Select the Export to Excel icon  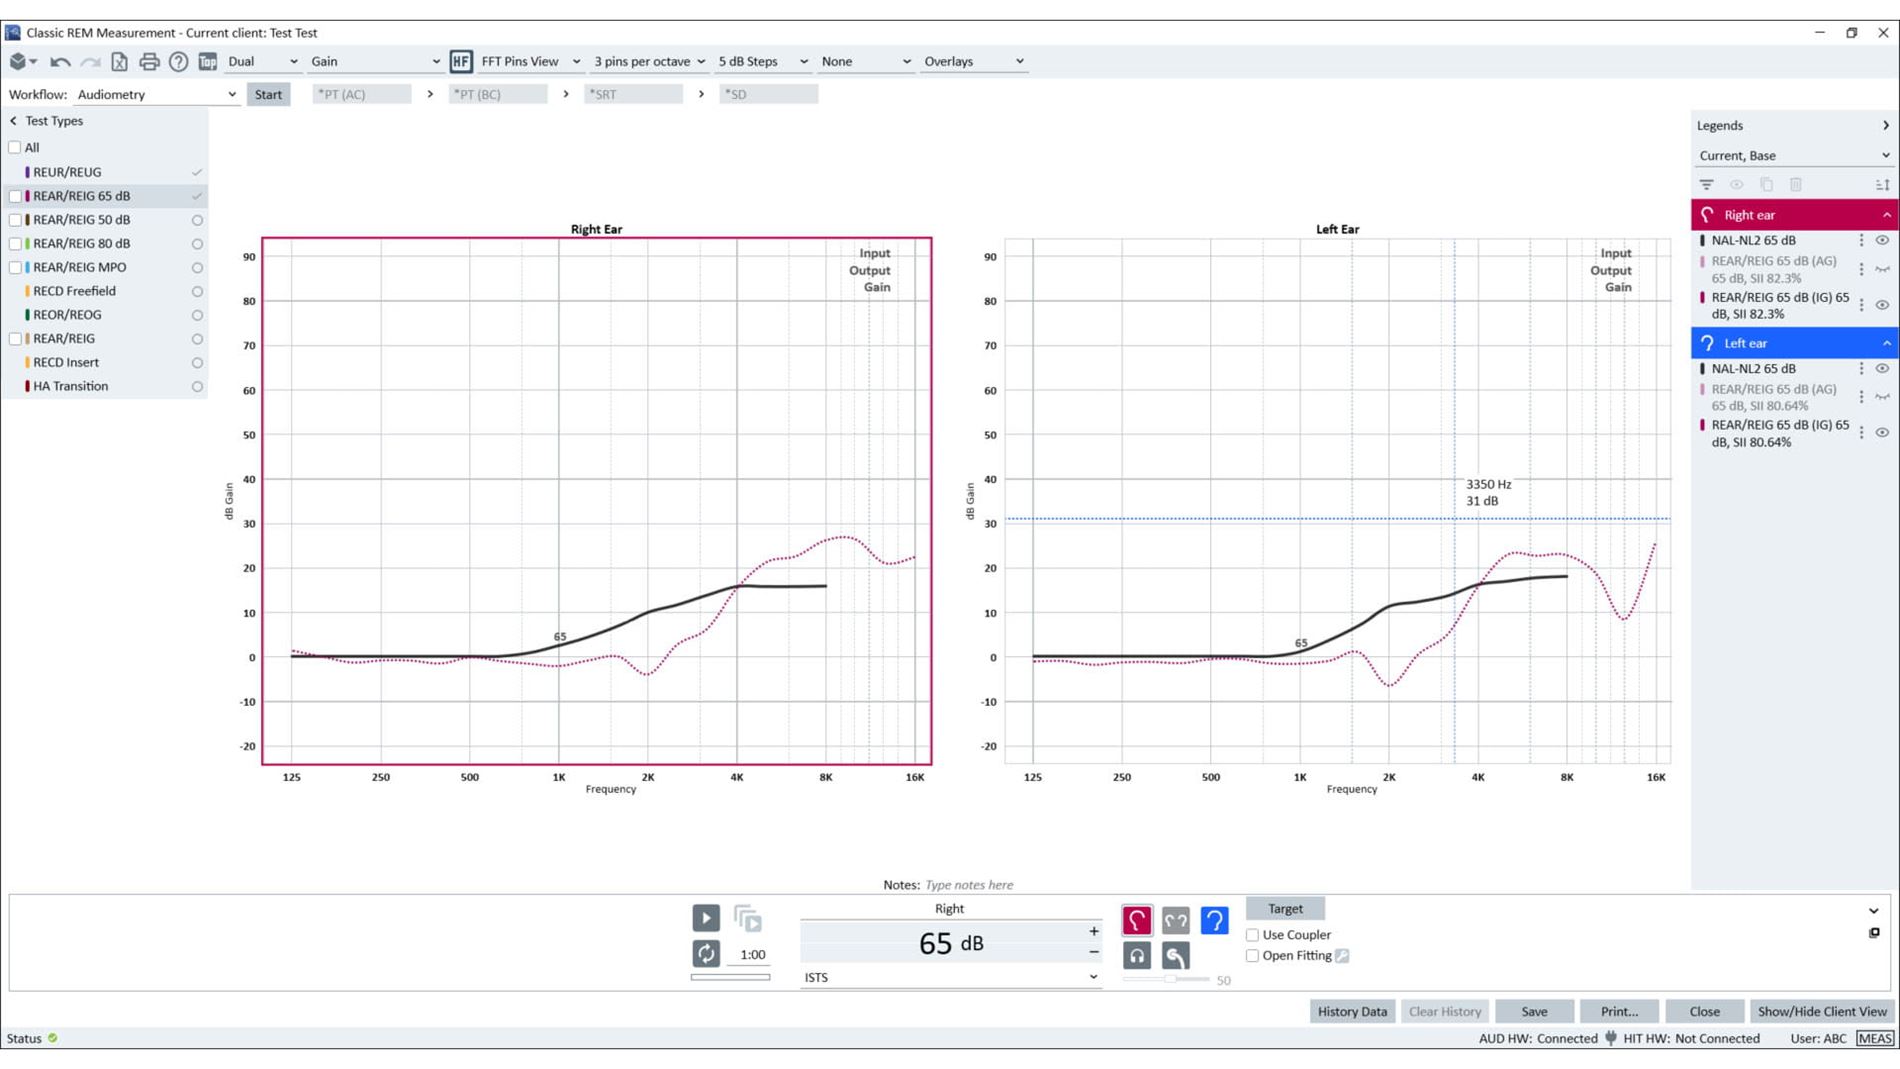120,61
